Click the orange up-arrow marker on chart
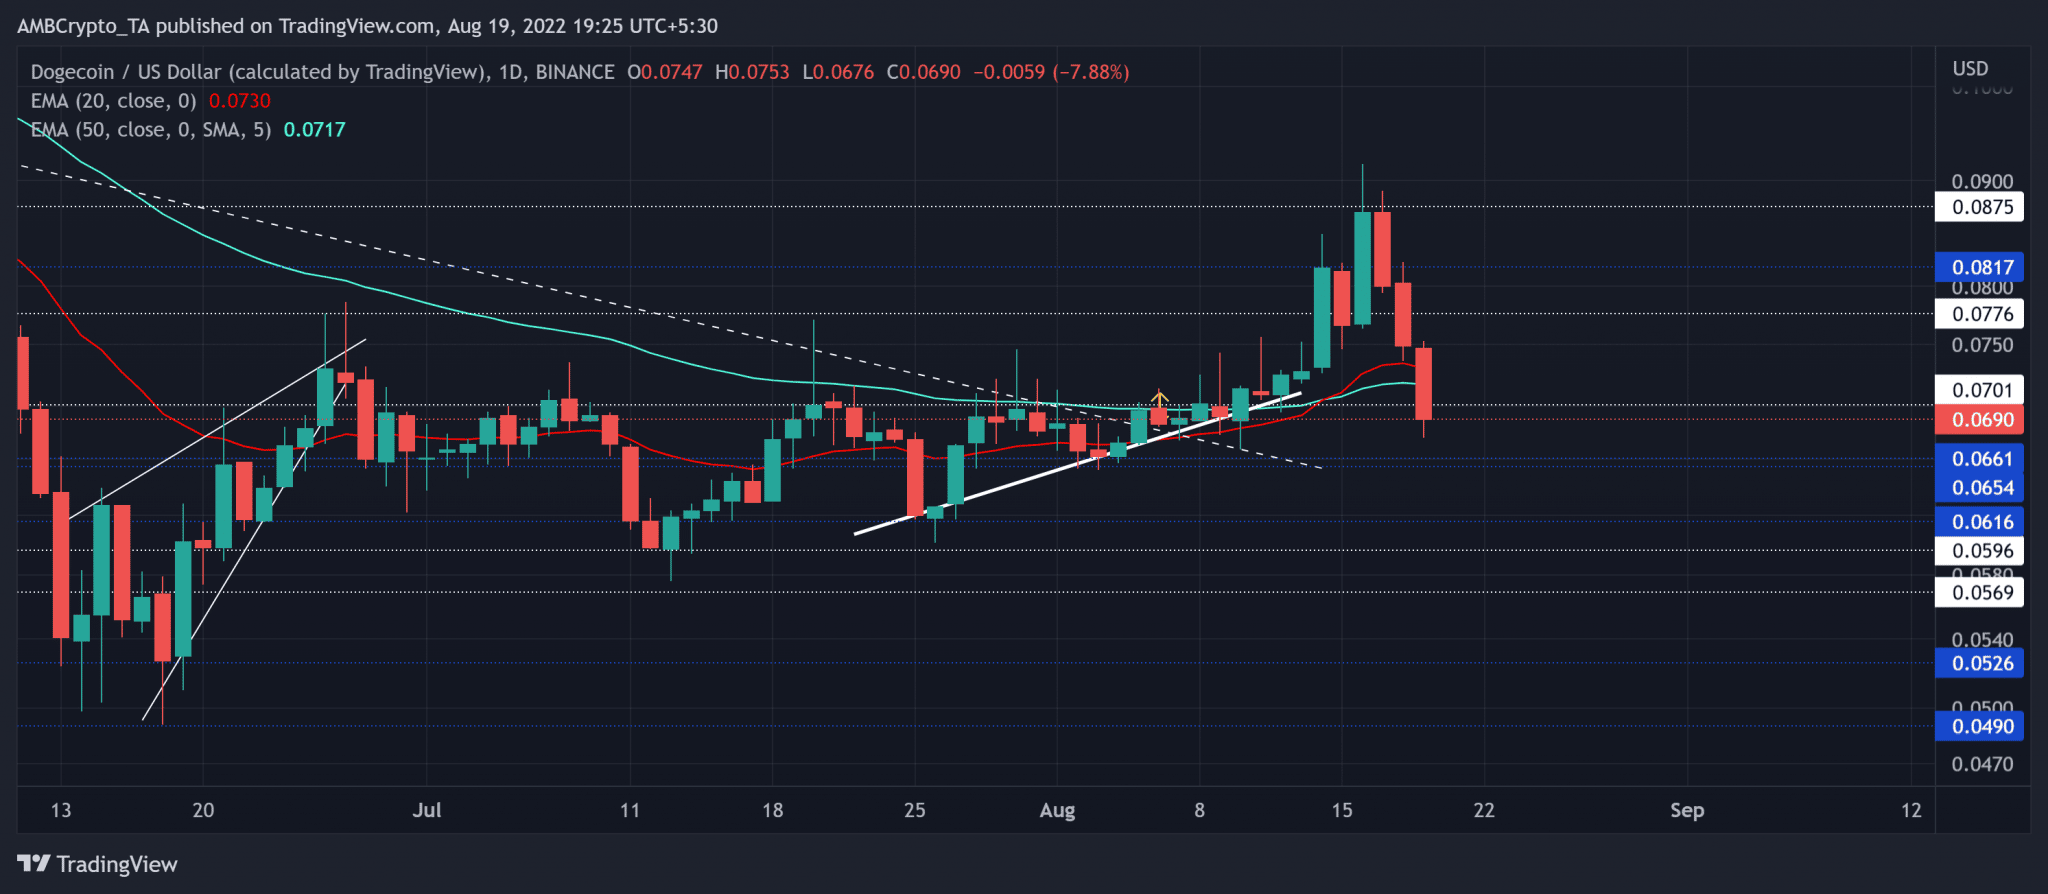The height and width of the screenshot is (894, 2048). [1159, 398]
